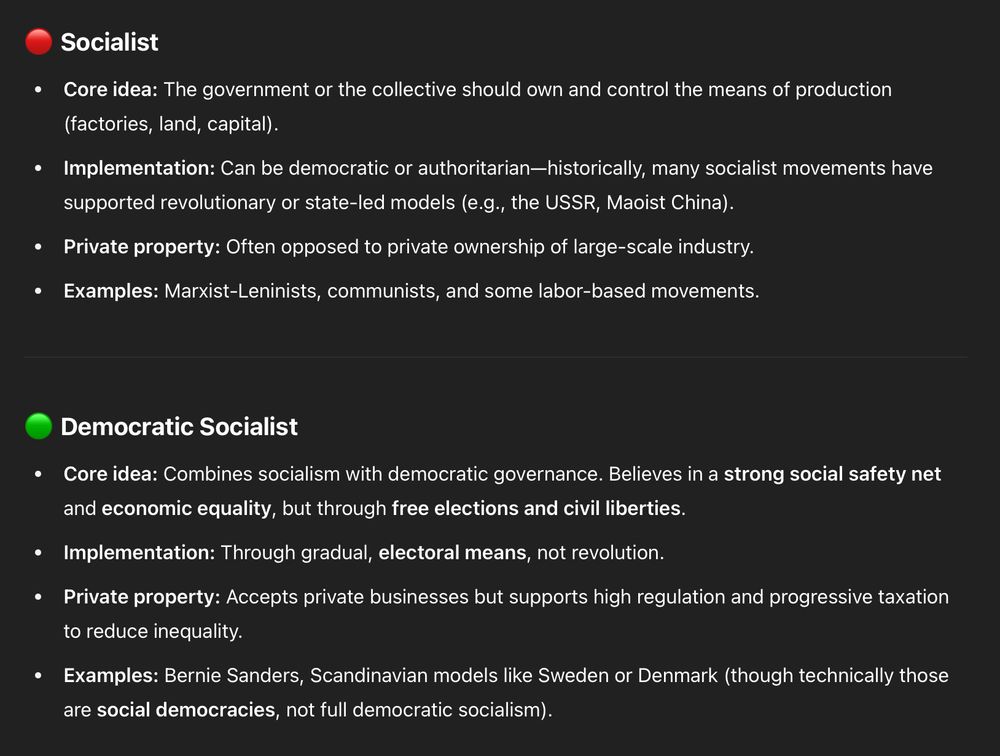Click the bold words economic equality

(186, 508)
